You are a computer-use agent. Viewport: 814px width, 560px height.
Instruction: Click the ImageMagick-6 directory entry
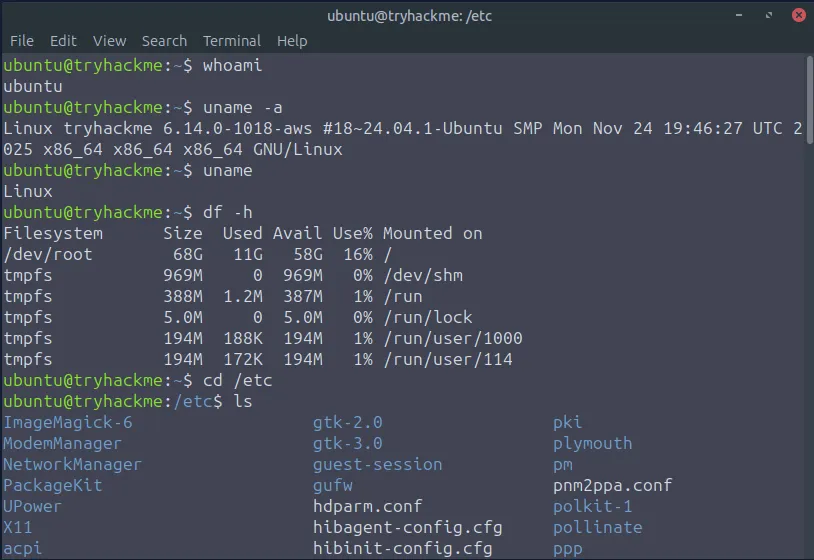[67, 422]
